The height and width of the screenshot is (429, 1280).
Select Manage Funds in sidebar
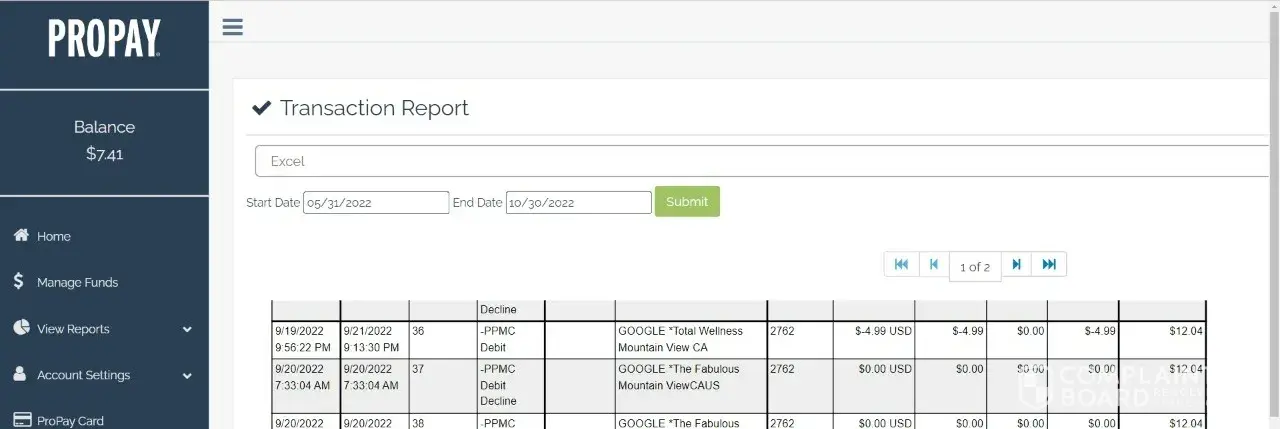click(77, 283)
